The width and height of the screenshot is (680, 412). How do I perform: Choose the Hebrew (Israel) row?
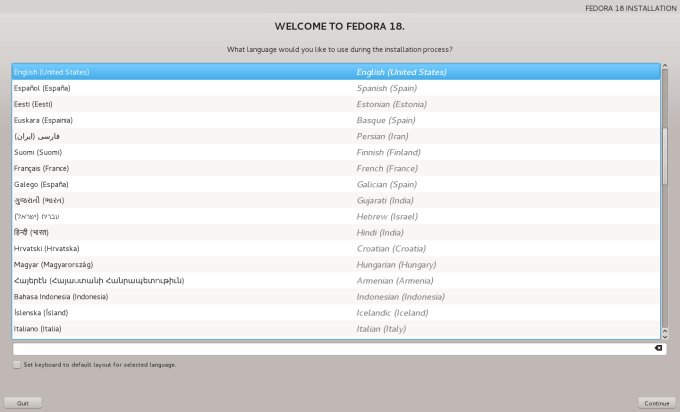point(336,216)
